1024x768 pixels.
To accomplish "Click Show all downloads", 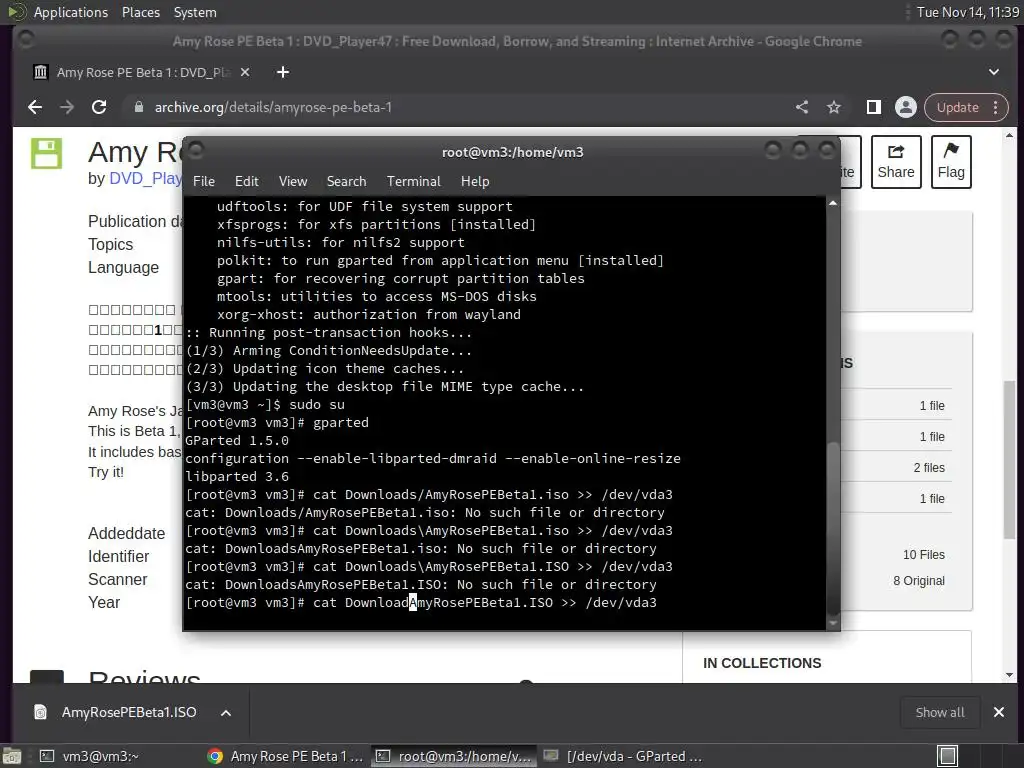I will [x=940, y=712].
